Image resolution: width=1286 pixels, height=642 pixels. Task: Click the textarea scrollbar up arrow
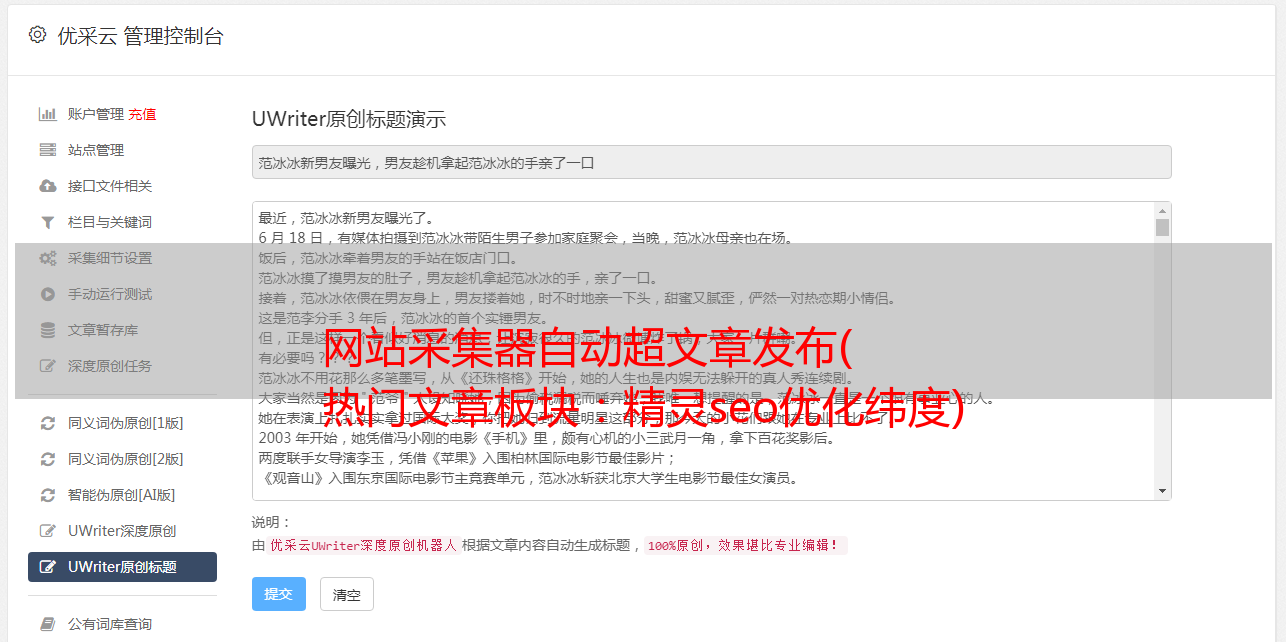coord(1162,211)
